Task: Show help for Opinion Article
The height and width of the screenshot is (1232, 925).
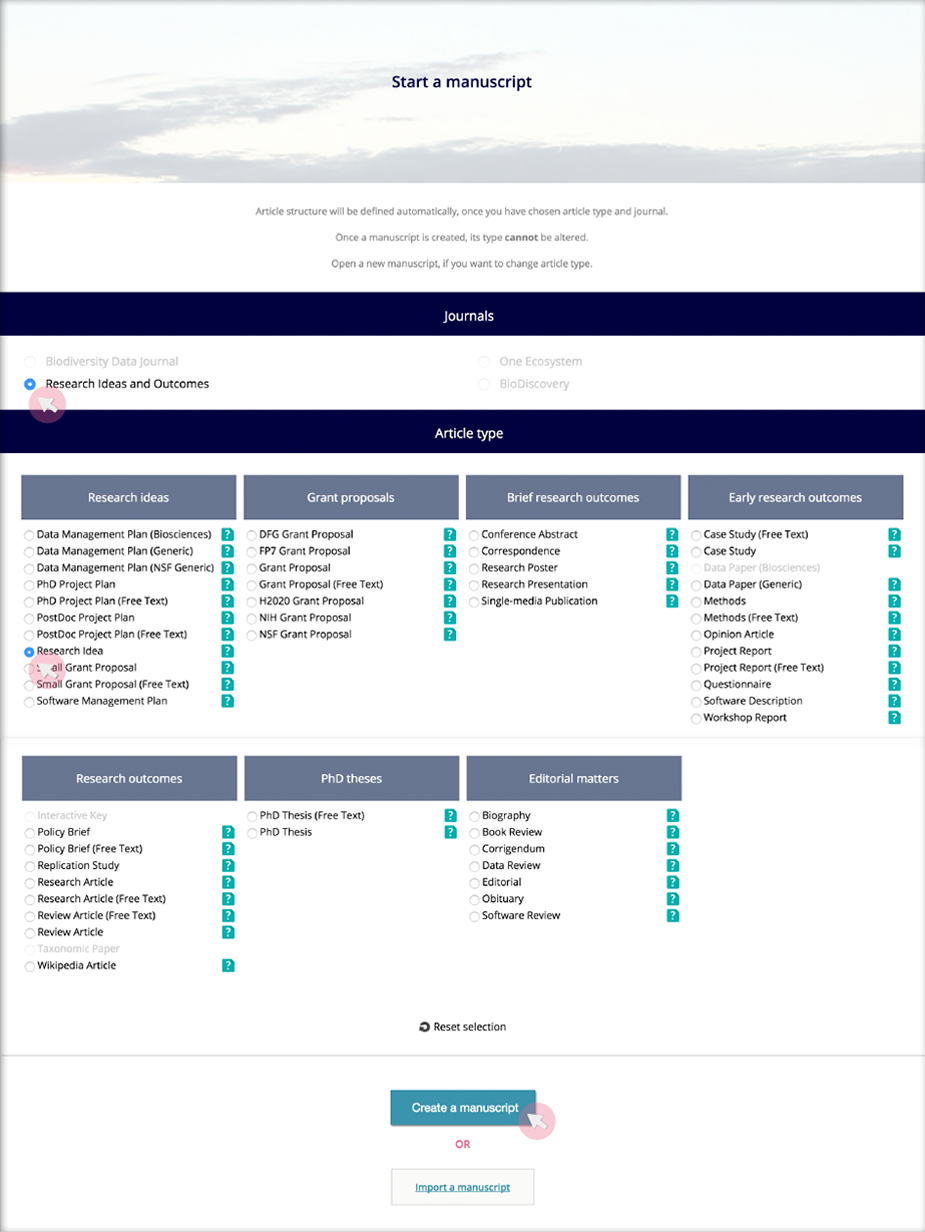Action: click(x=894, y=635)
